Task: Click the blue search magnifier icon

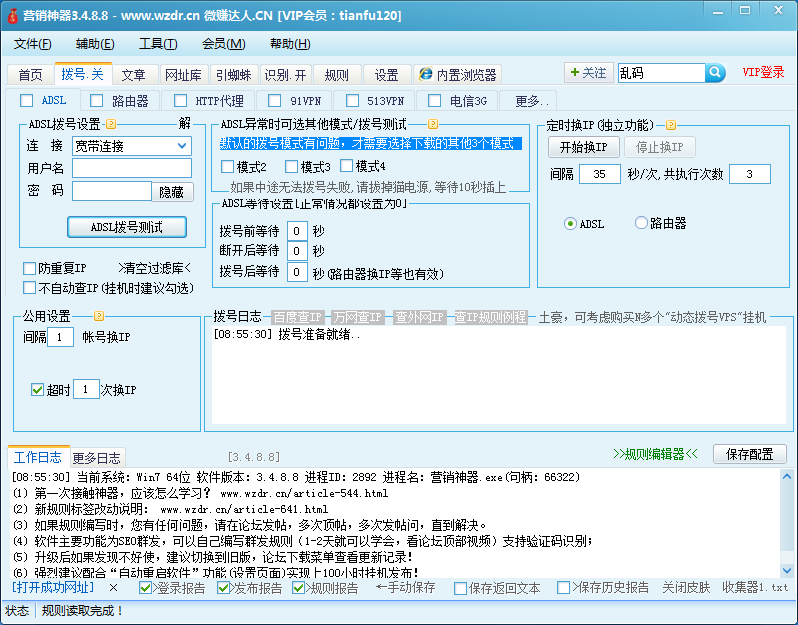Action: (x=715, y=73)
